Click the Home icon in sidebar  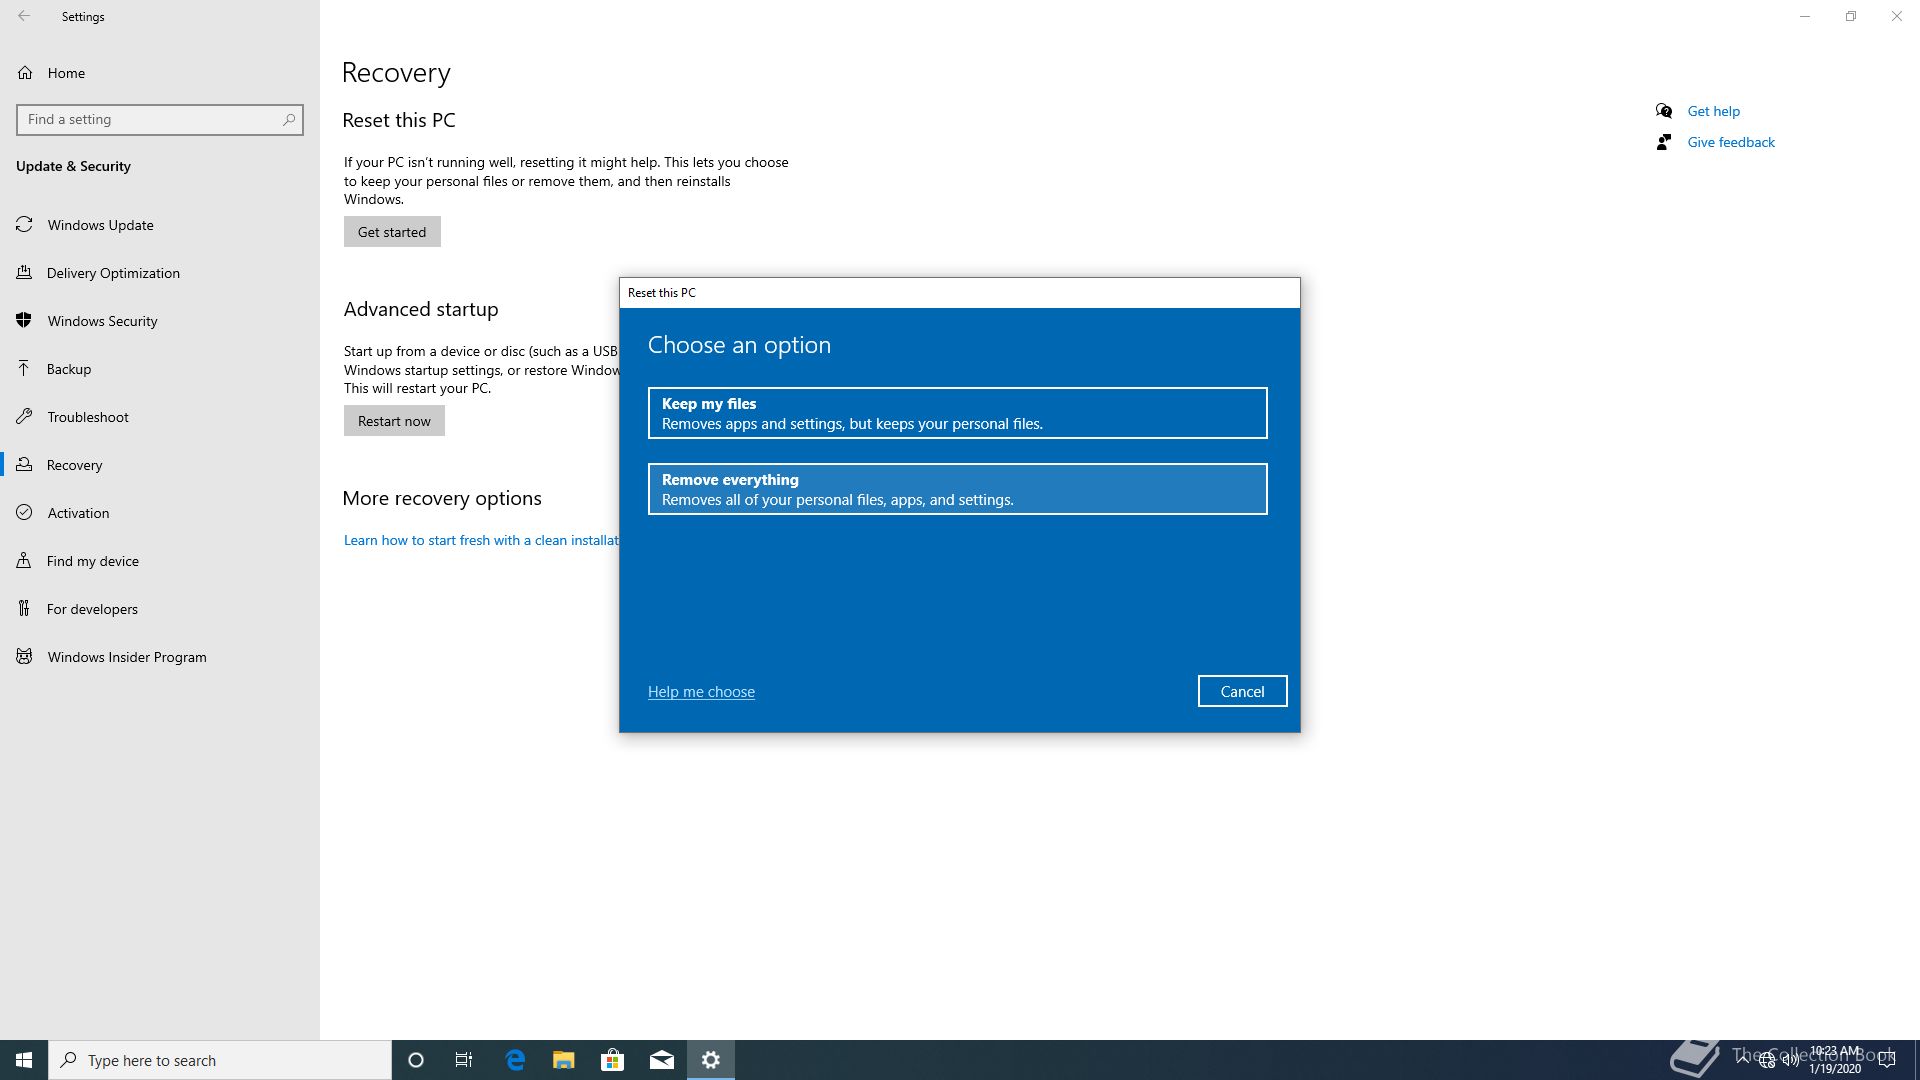click(25, 73)
